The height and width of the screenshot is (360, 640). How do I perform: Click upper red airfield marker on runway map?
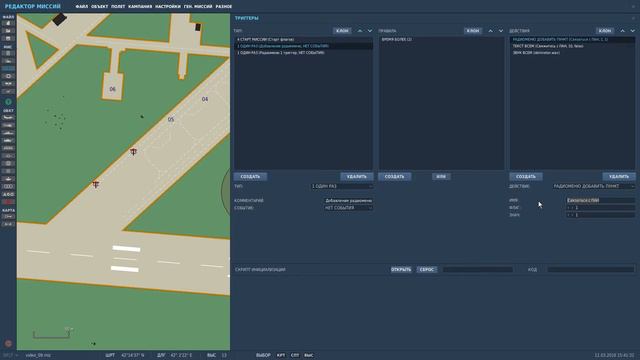133,152
